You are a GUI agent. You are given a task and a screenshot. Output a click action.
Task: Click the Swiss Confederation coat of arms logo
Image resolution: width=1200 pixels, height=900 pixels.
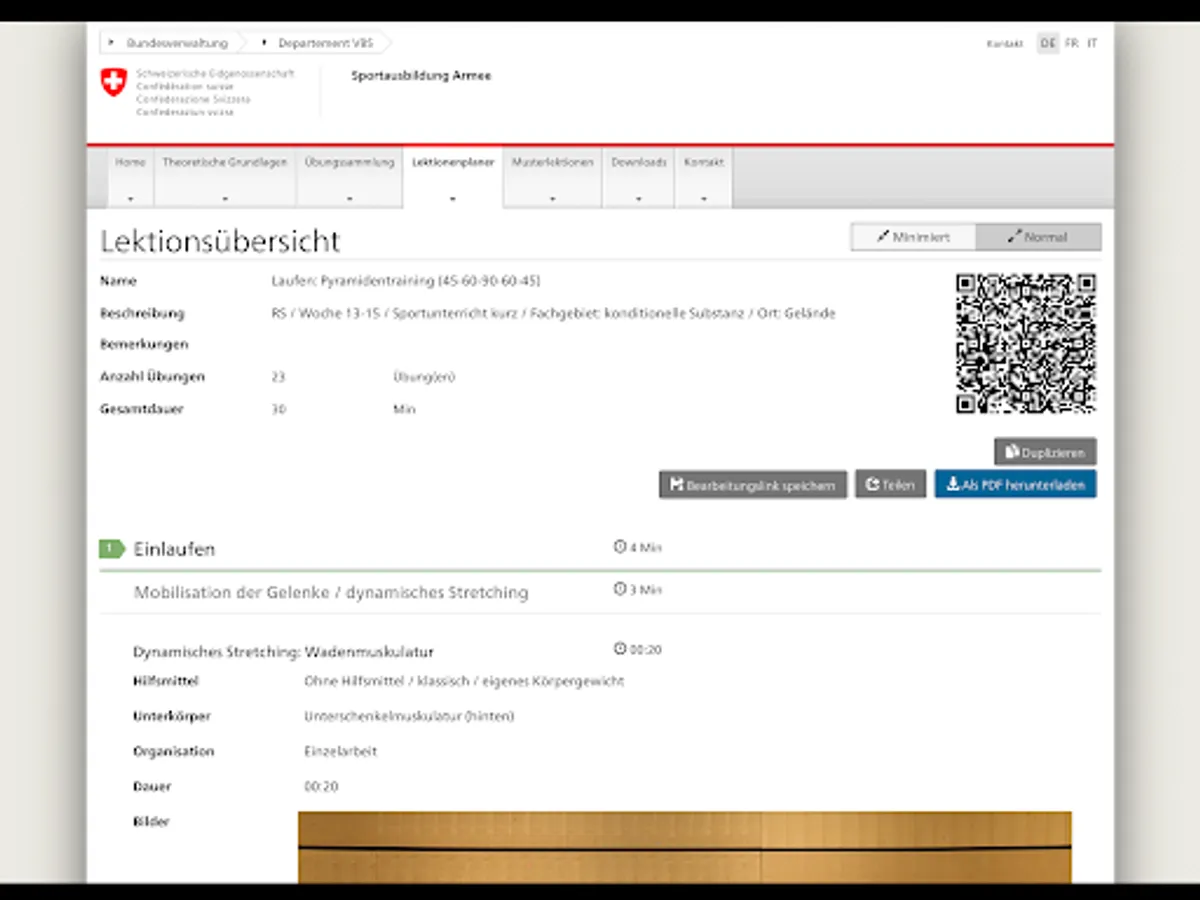(x=114, y=82)
